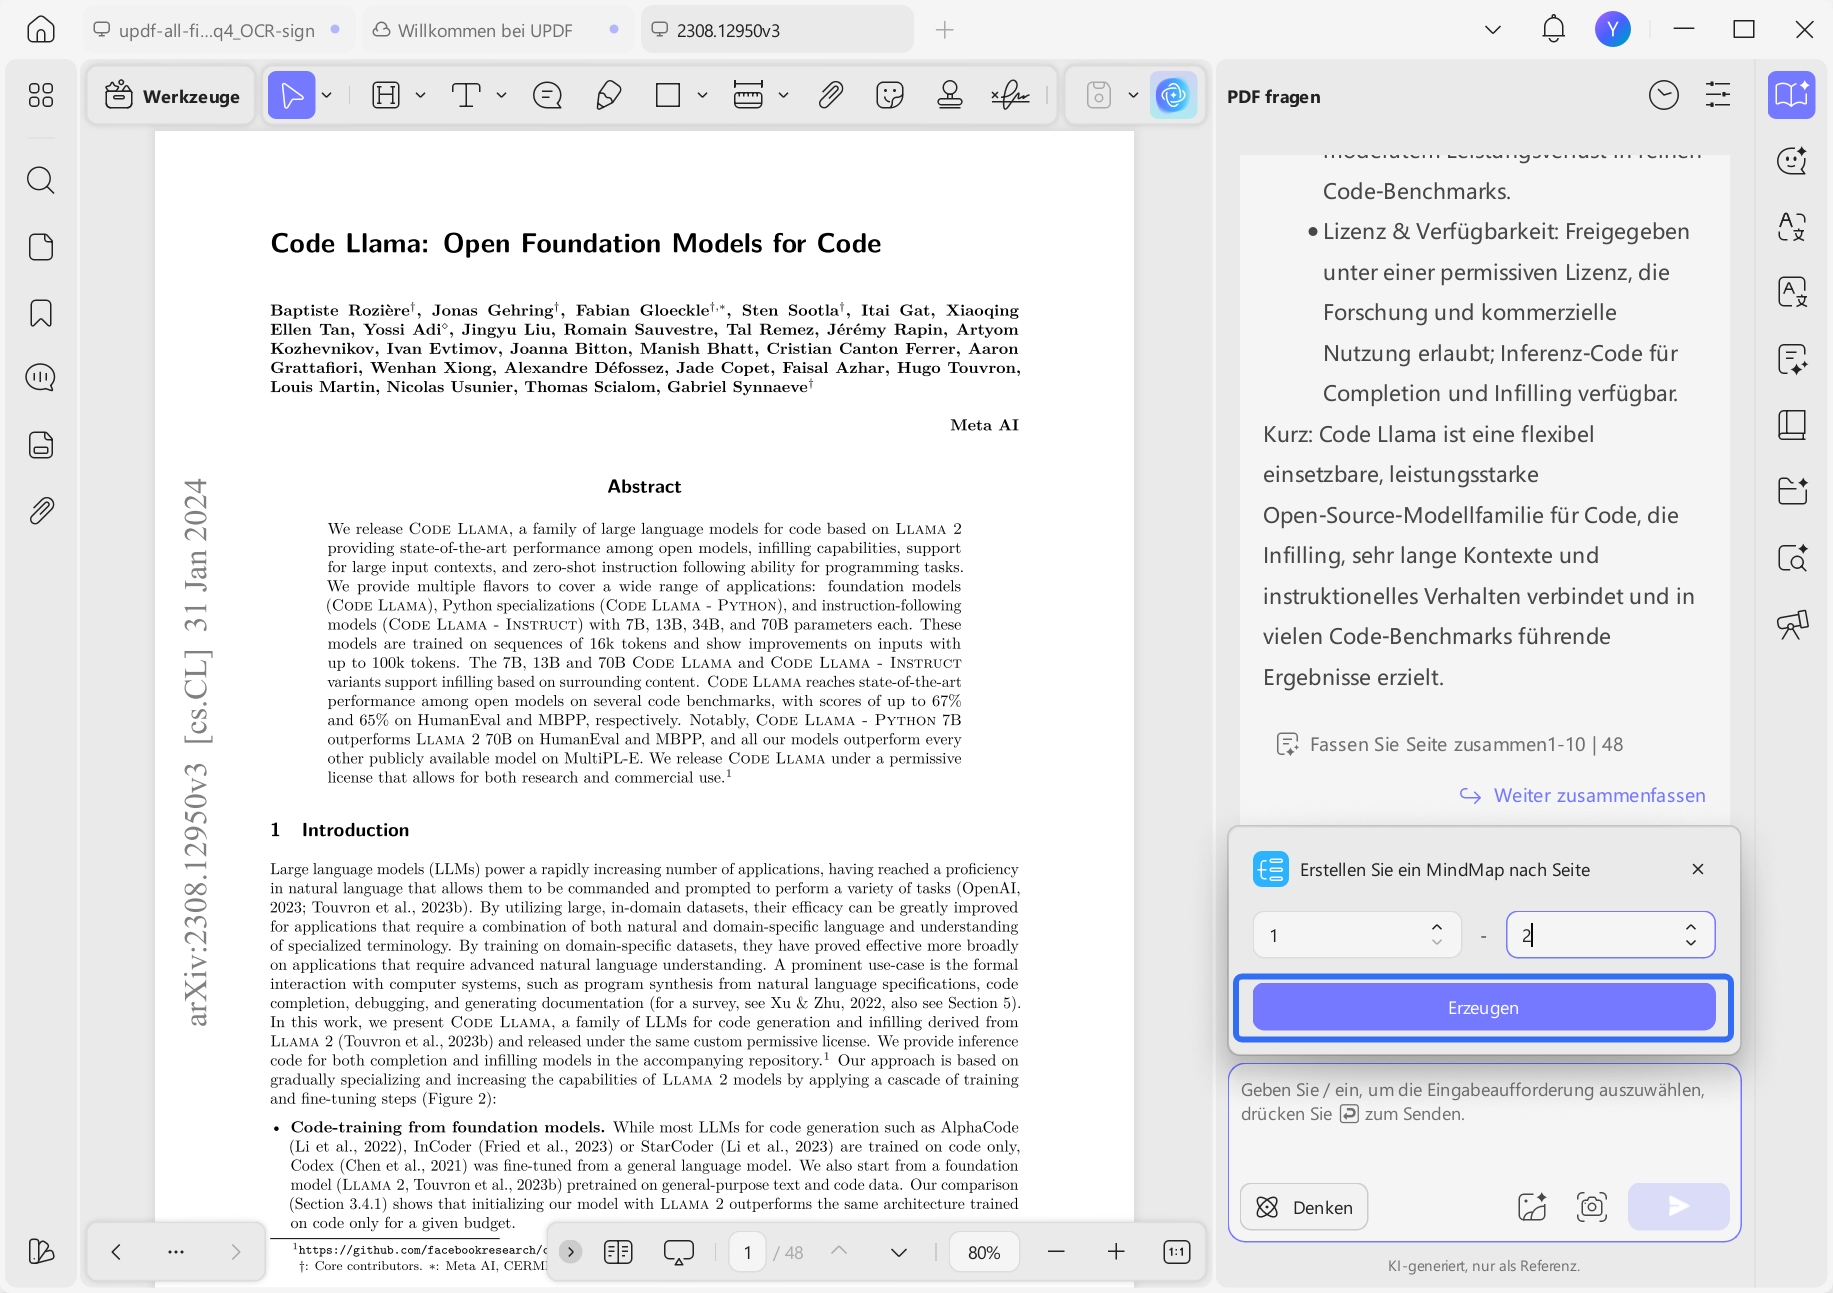The height and width of the screenshot is (1293, 1833).
Task: Select the stamp tool
Action: pyautogui.click(x=950, y=96)
